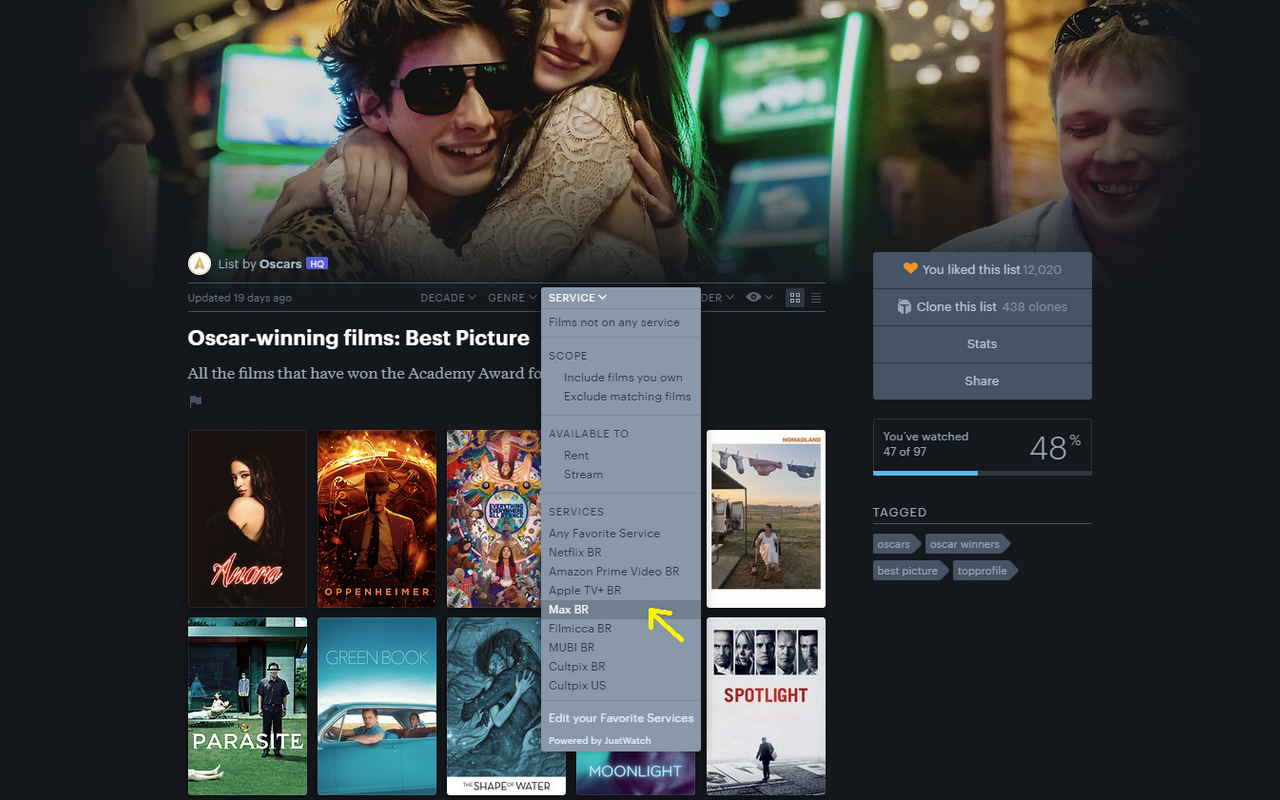Open the Parasite film poster
Viewport: 1280px width, 800px height.
click(247, 706)
